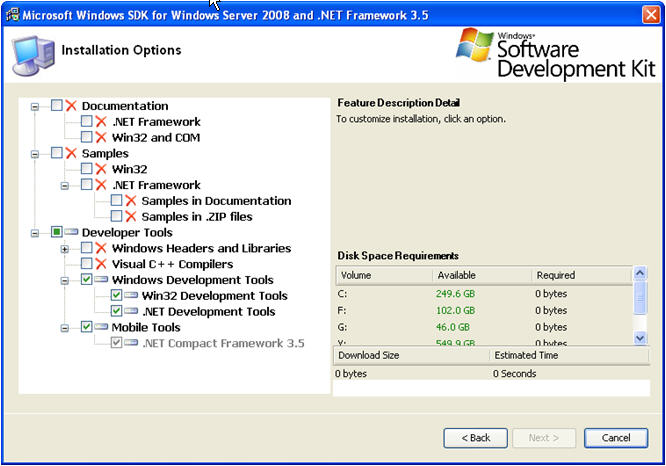
Task: Check the Win32 and COM checkbox
Action: point(86,137)
